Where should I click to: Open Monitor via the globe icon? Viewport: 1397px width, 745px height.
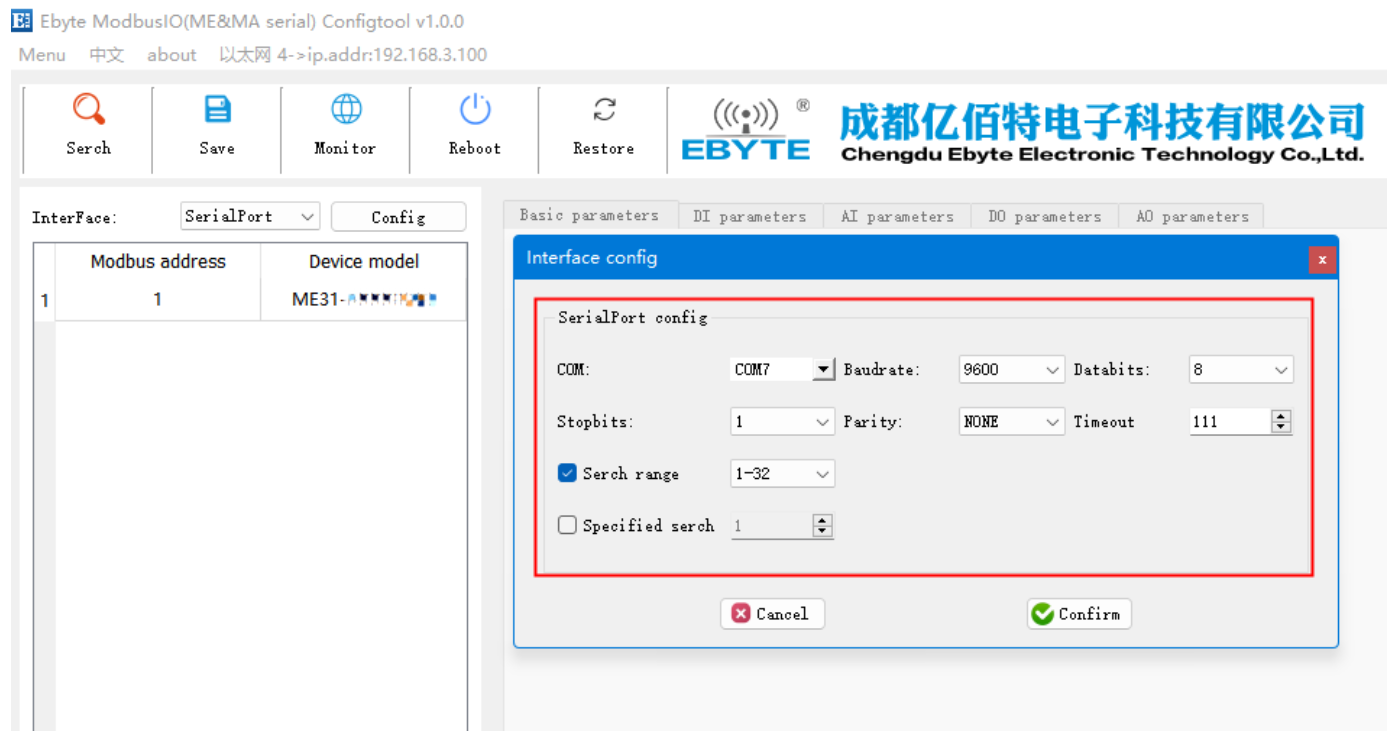(x=346, y=110)
